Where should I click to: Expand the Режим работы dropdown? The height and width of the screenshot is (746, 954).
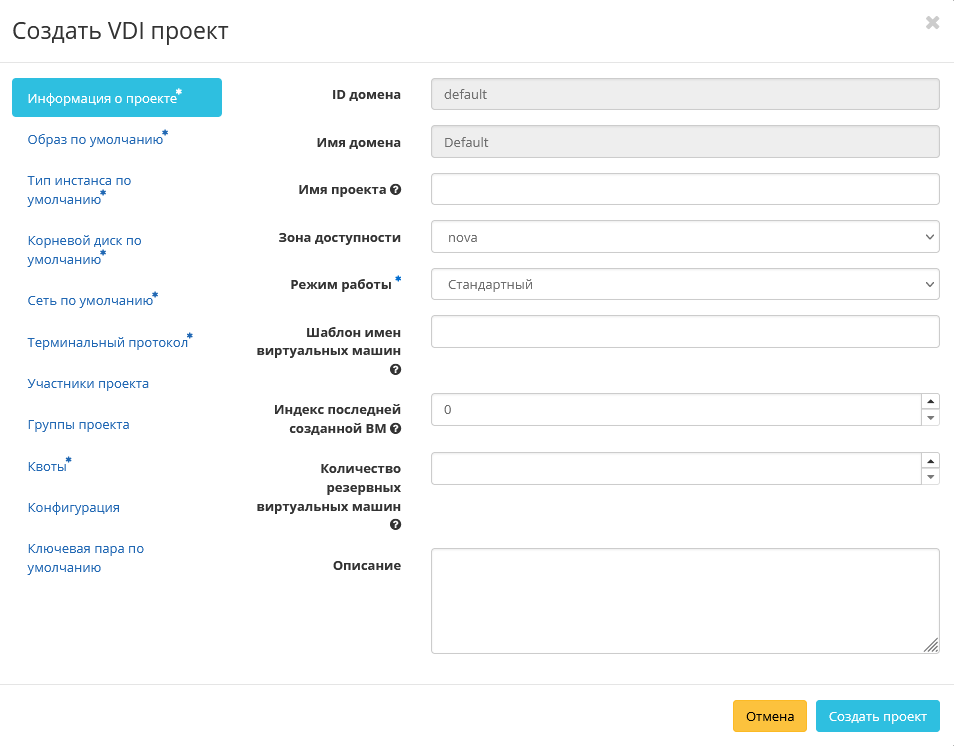pyautogui.click(x=685, y=285)
